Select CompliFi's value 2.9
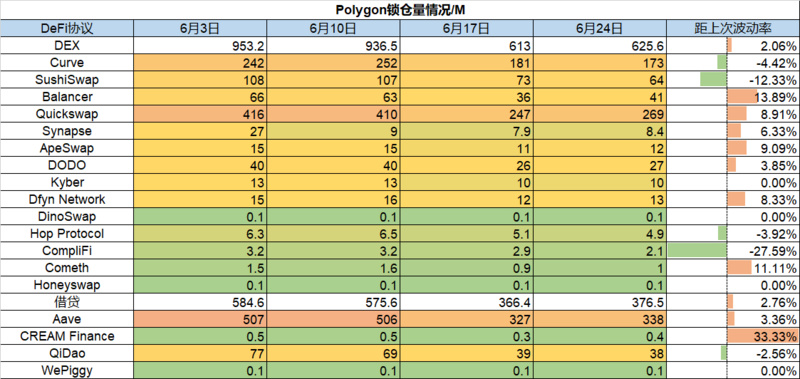The image size is (800, 379). coord(466,250)
